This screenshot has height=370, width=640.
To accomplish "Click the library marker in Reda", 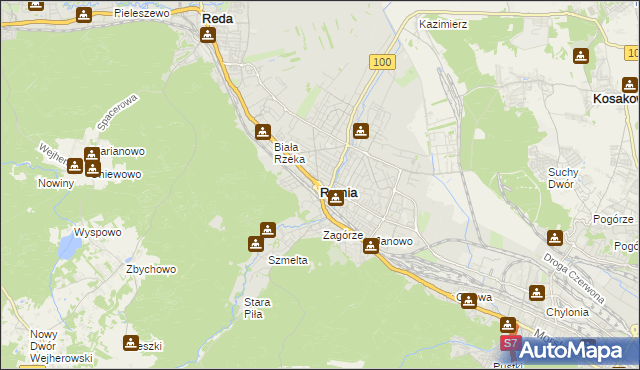I will pyautogui.click(x=208, y=35).
